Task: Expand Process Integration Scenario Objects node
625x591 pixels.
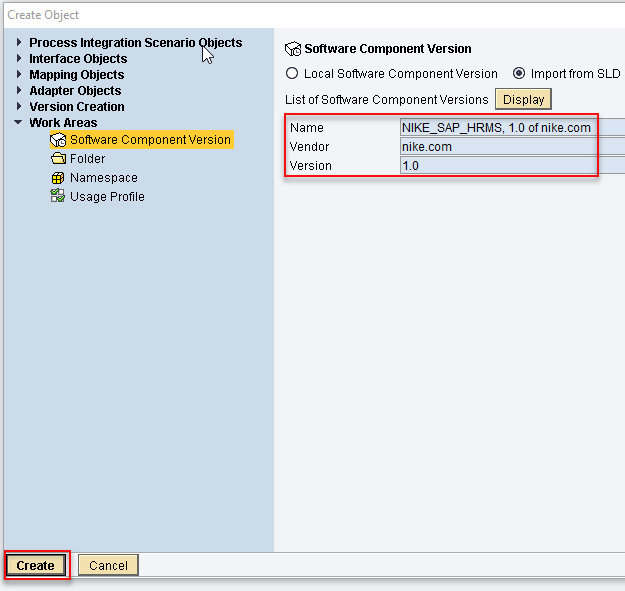Action: 19,42
